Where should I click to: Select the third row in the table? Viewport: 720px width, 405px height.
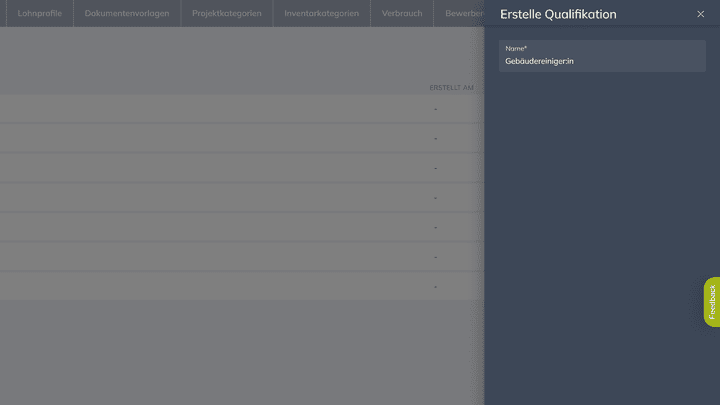240,168
